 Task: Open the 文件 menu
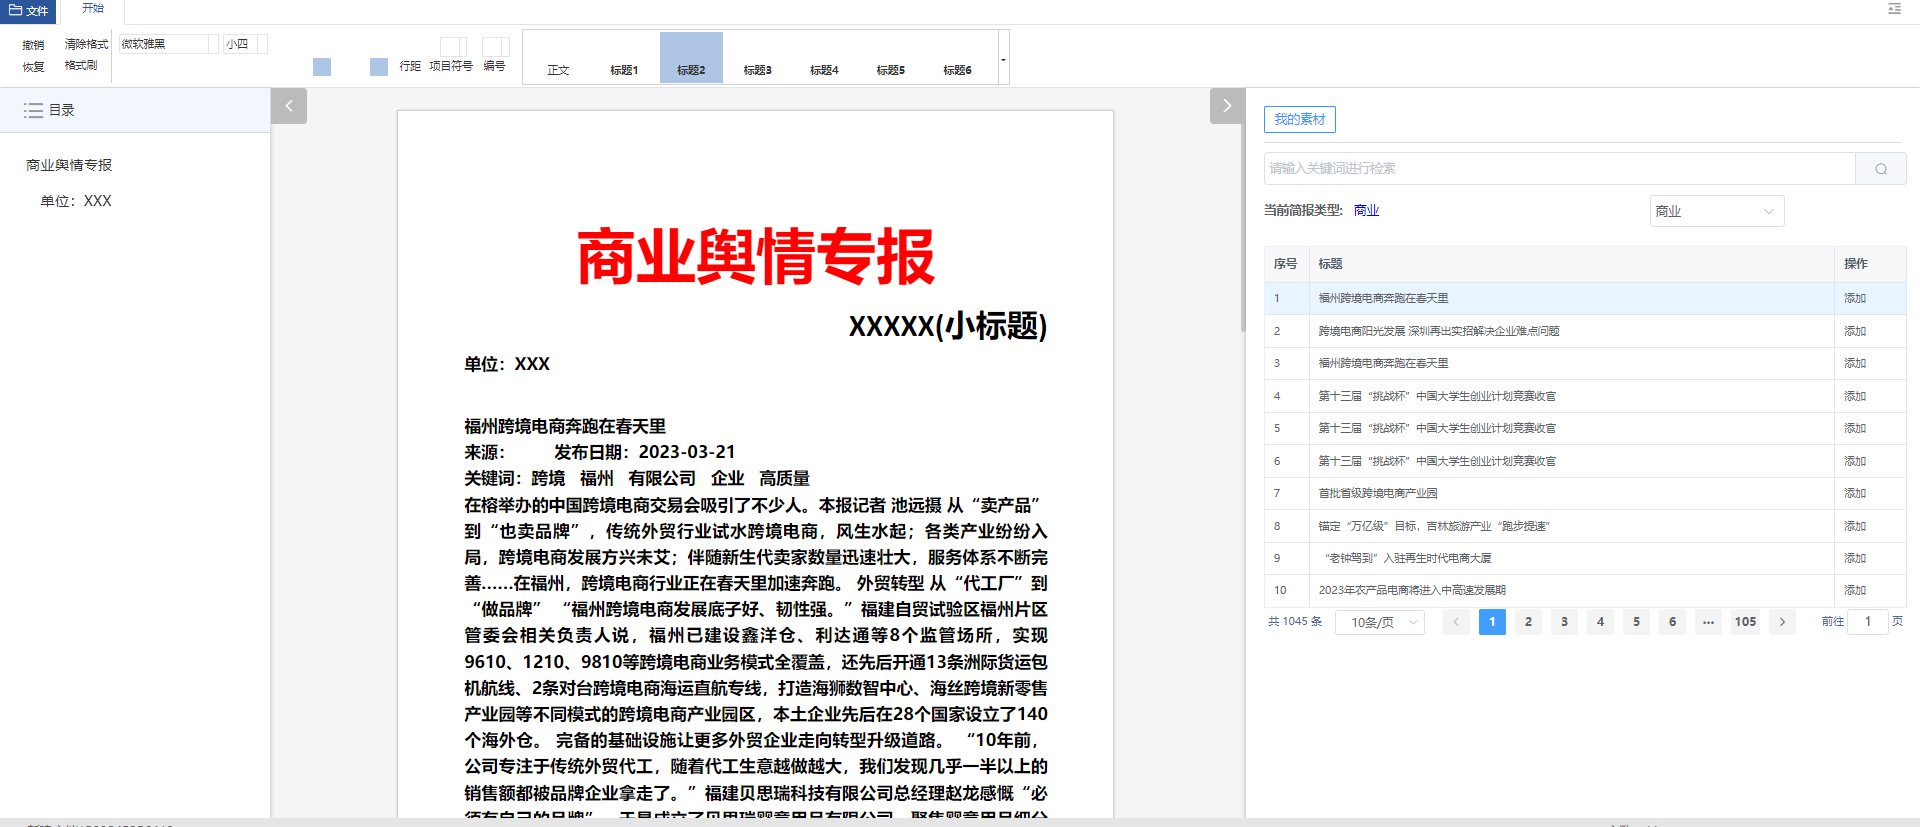29,11
